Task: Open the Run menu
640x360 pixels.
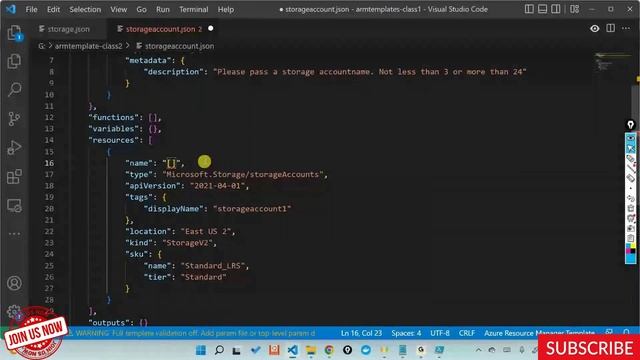Action: click(162, 9)
